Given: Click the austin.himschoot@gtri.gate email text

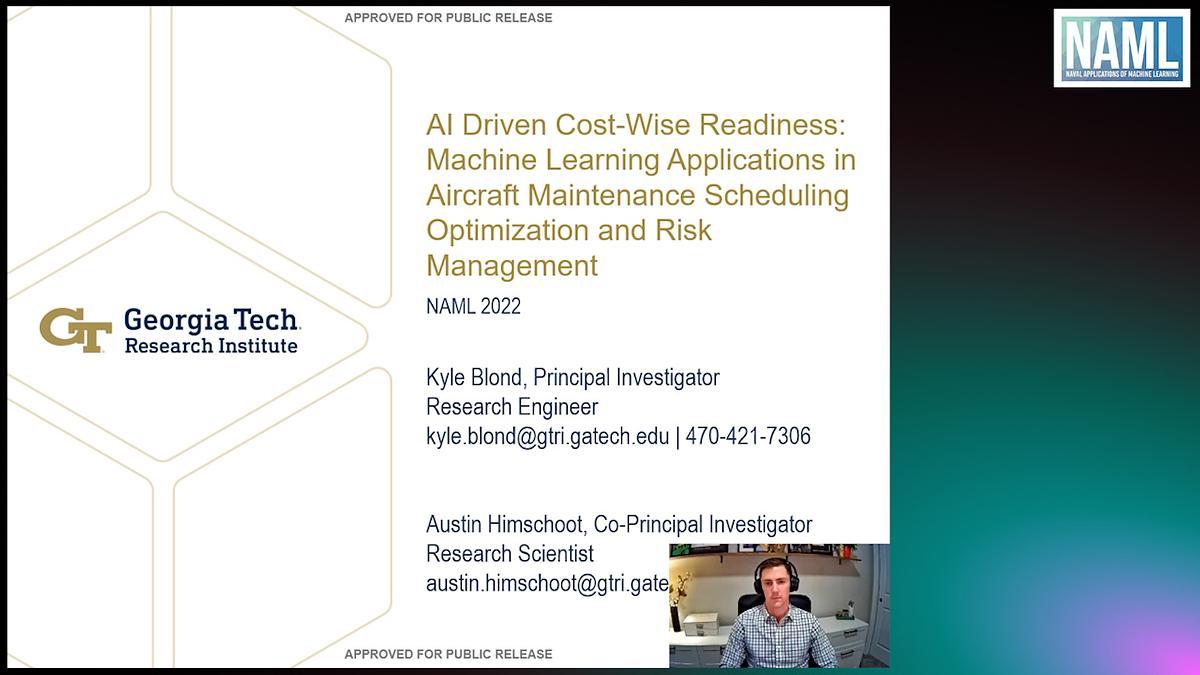Looking at the screenshot, I should (x=547, y=584).
